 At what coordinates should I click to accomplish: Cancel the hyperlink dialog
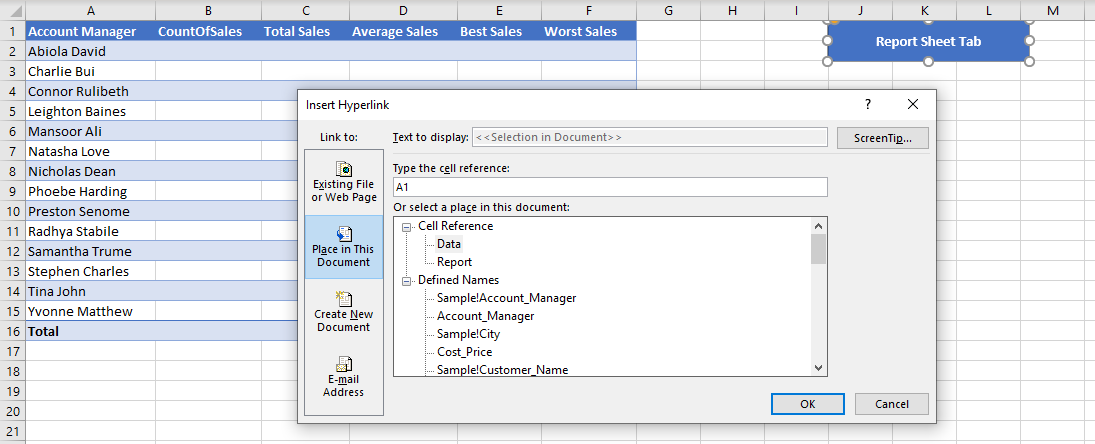click(x=891, y=404)
